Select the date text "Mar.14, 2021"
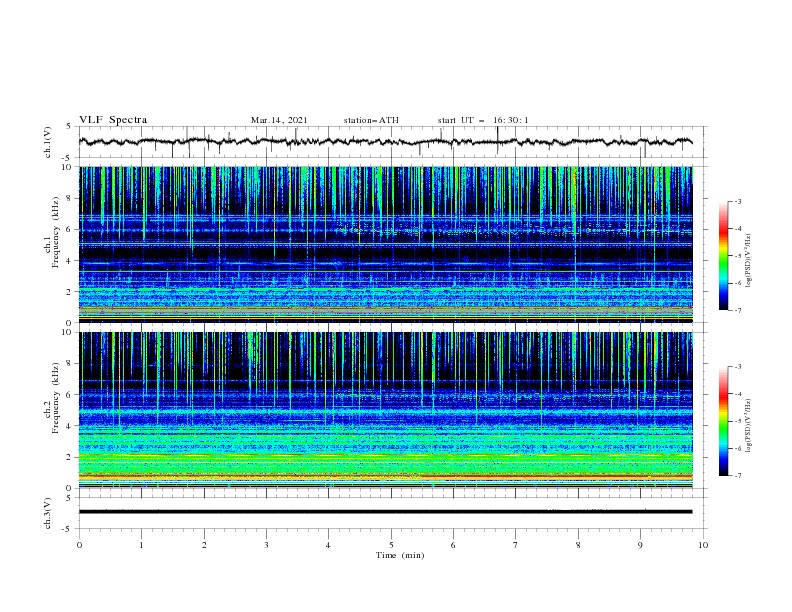The width and height of the screenshot is (792, 612). (279, 120)
